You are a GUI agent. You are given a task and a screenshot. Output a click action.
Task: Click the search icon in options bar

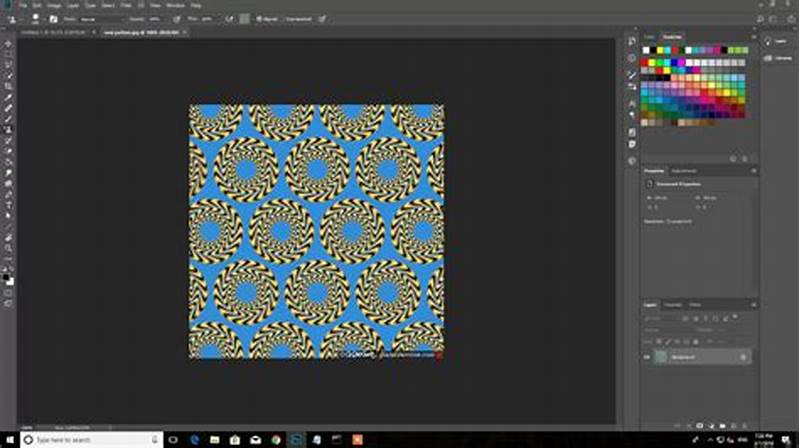pos(760,19)
